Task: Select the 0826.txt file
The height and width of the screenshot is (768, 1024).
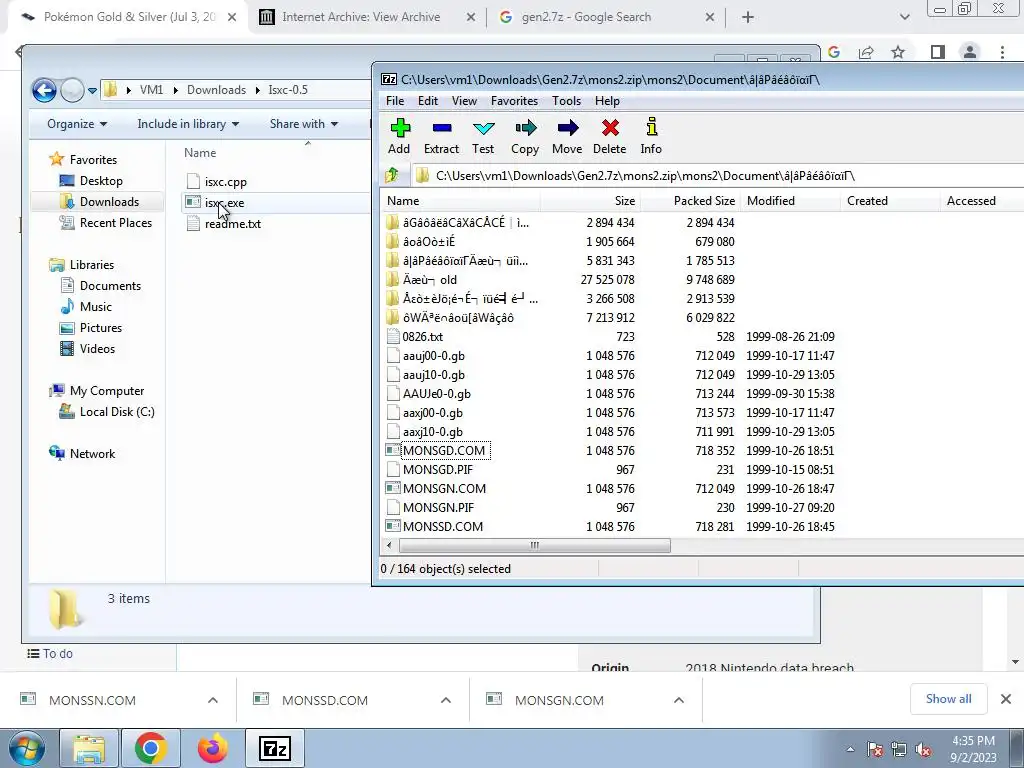Action: (423, 336)
